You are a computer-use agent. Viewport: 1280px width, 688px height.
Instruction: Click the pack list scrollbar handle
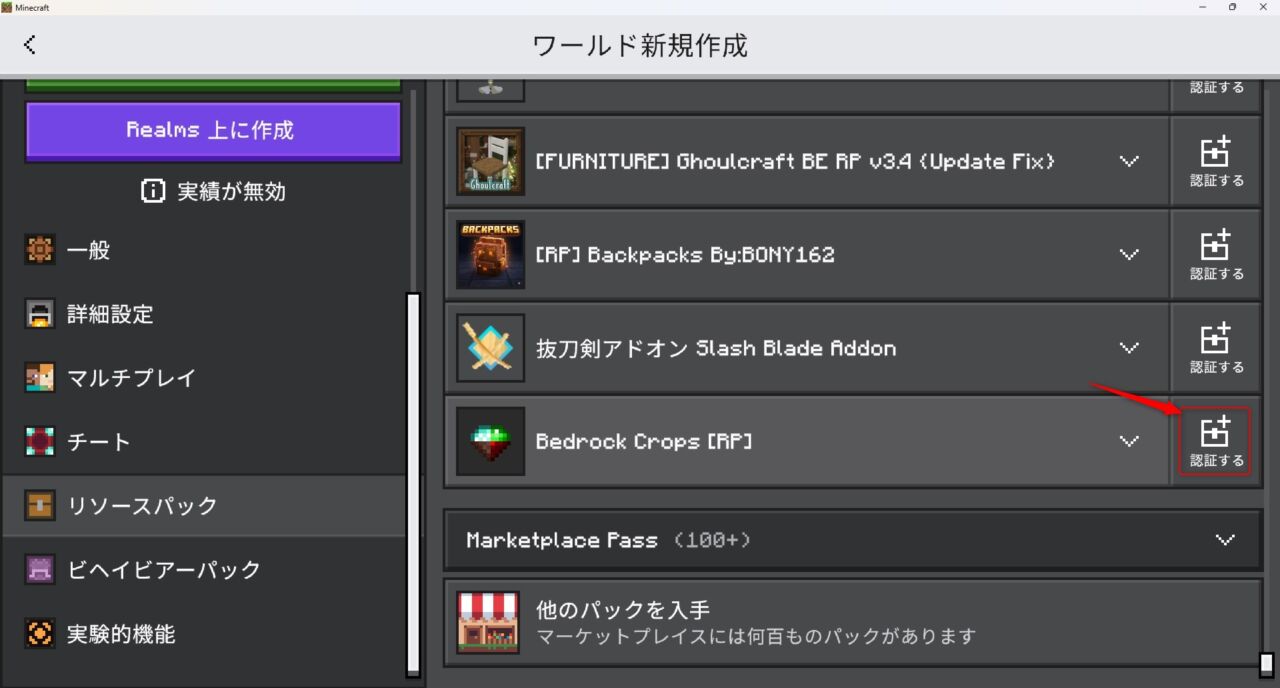tap(1266, 665)
